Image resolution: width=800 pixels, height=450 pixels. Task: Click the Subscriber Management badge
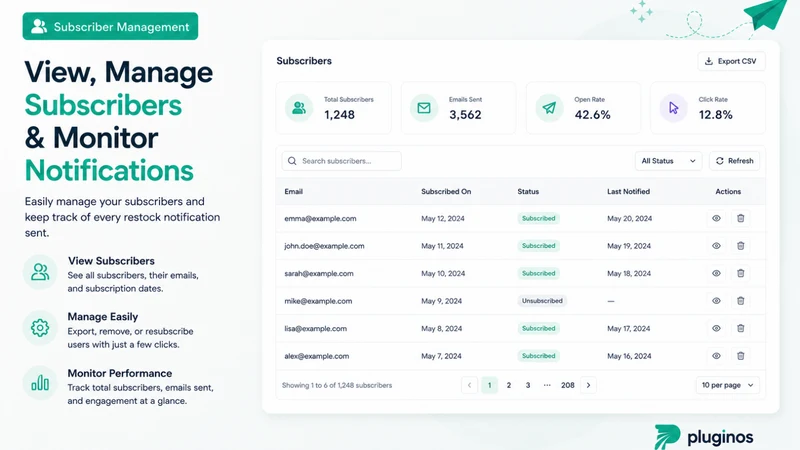click(110, 27)
